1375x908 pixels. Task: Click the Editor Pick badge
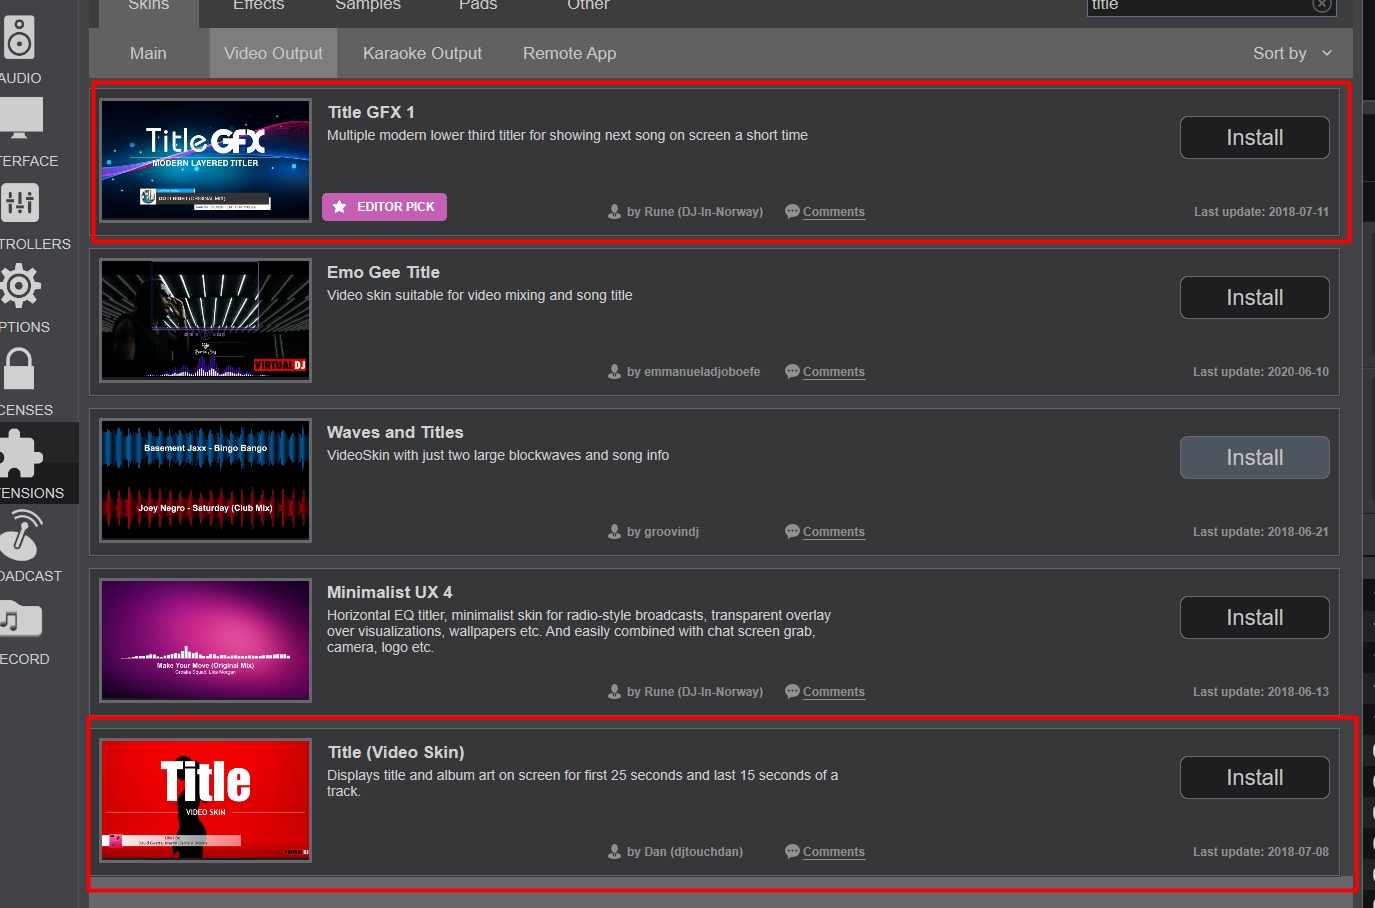point(384,207)
